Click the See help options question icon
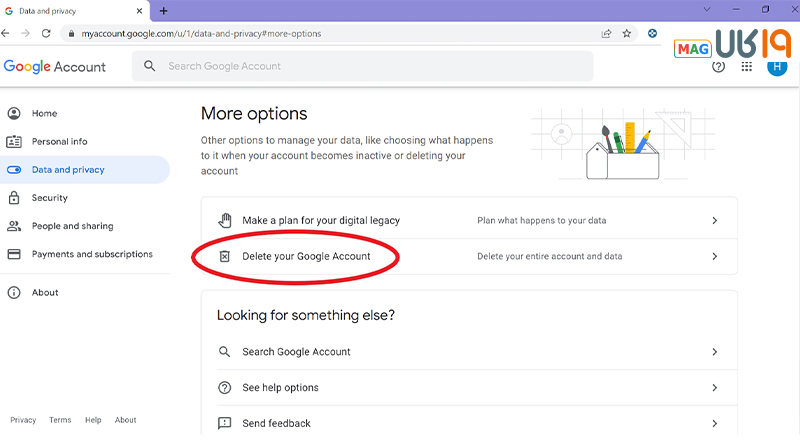The image size is (800, 444). [224, 387]
